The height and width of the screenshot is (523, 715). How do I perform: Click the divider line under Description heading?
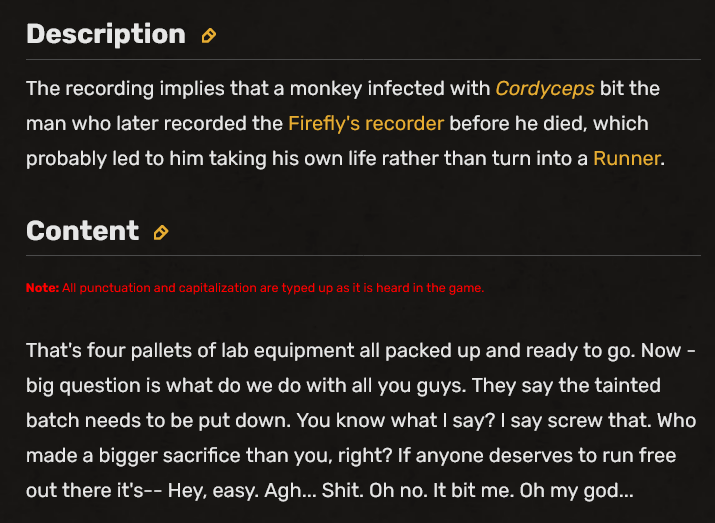pos(363,59)
